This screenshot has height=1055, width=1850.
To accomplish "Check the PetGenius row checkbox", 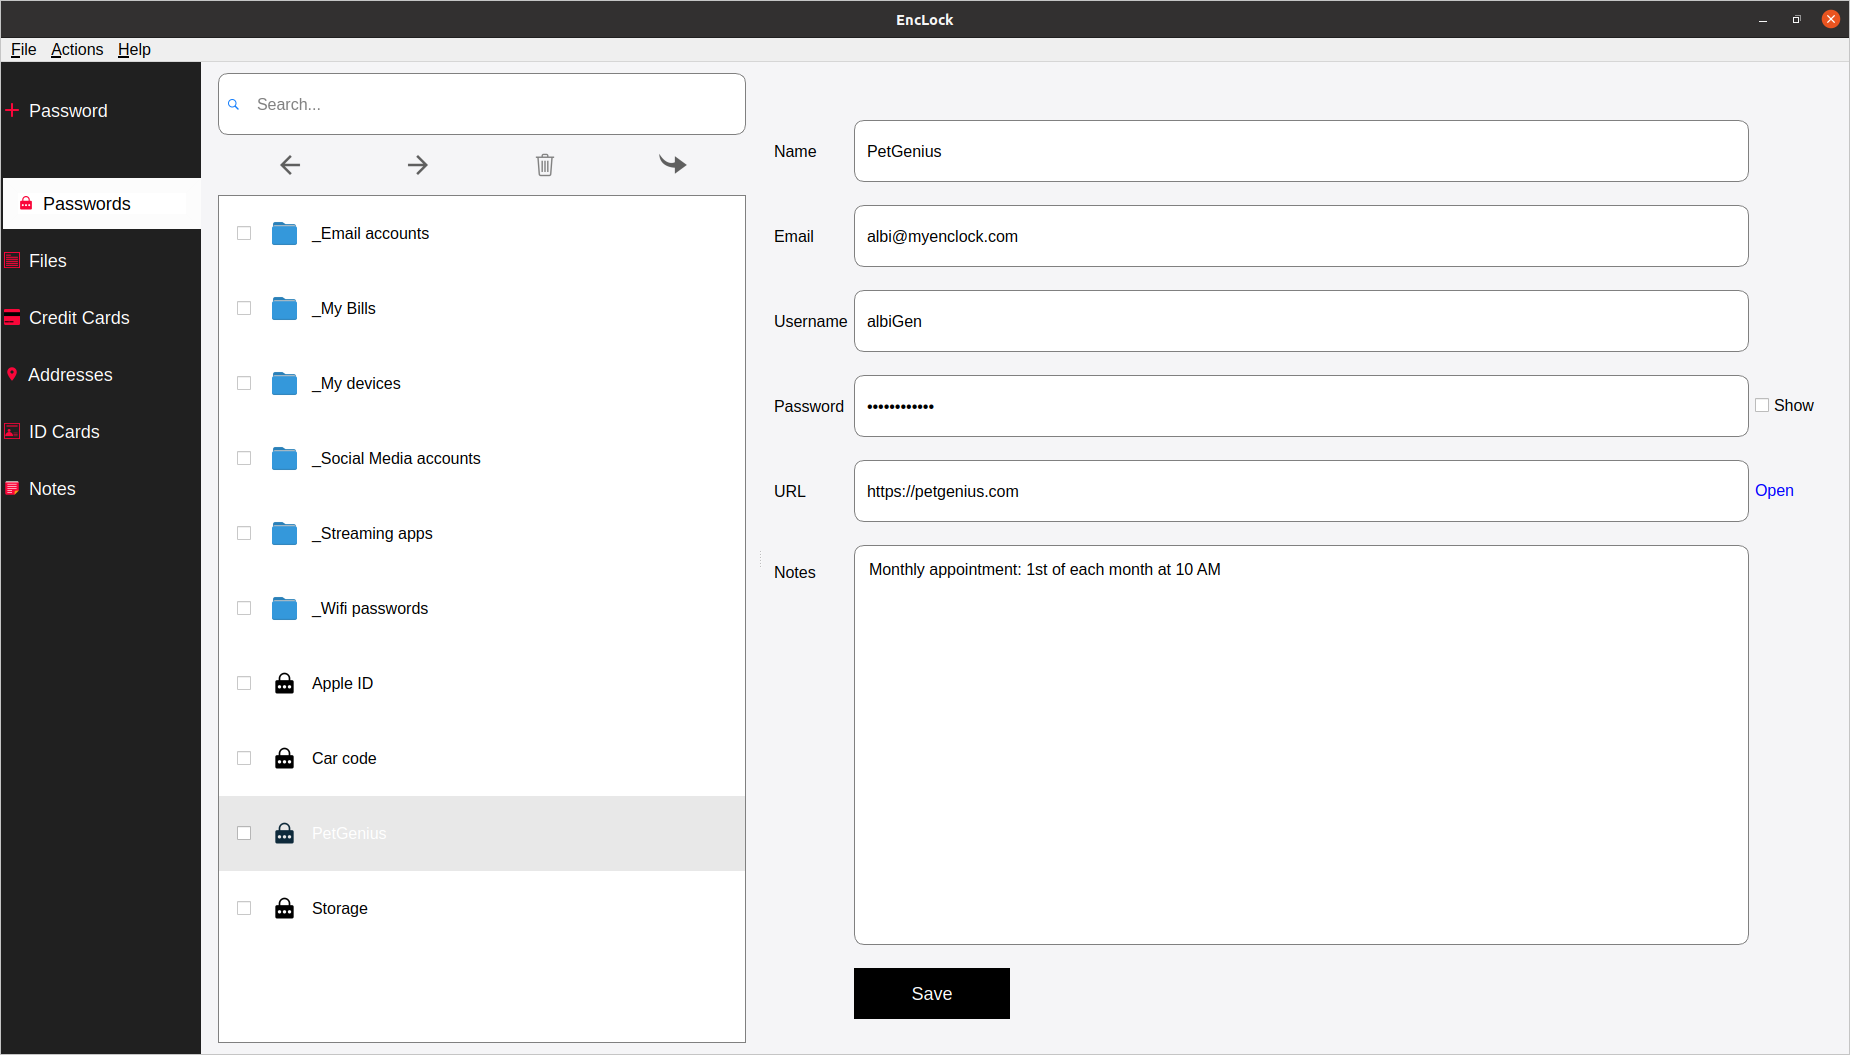I will pos(244,833).
